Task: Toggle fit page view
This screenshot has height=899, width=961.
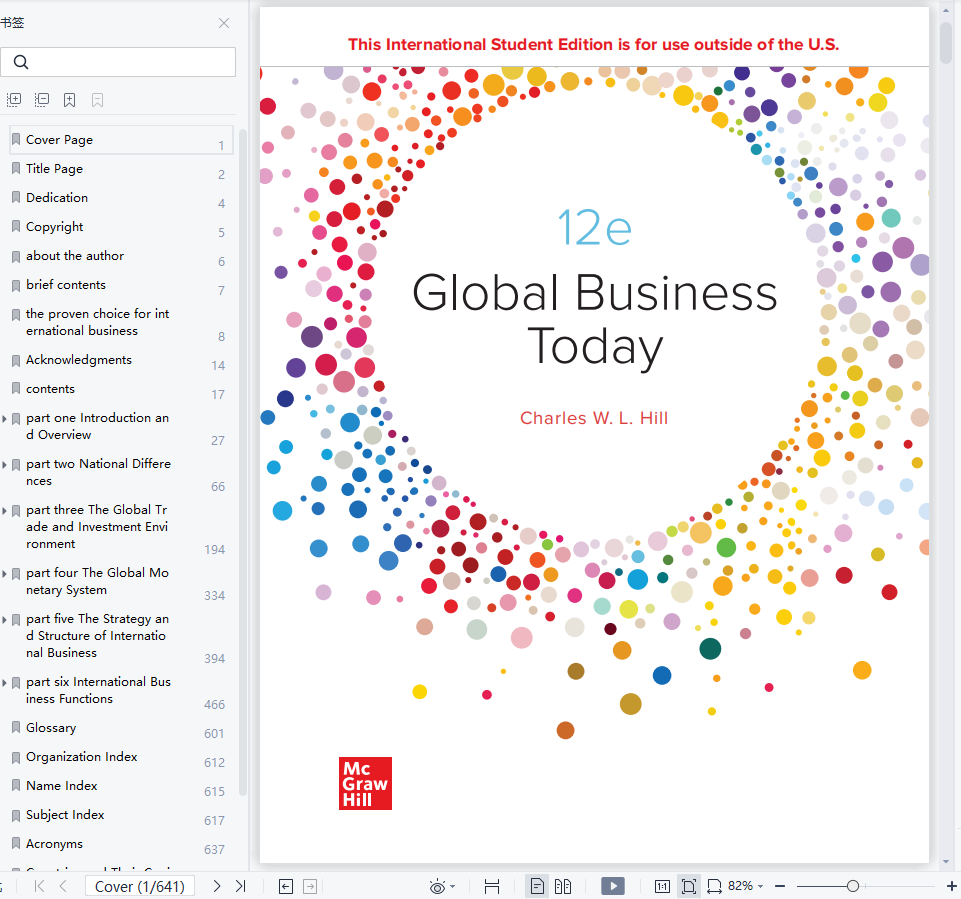Action: [x=688, y=886]
